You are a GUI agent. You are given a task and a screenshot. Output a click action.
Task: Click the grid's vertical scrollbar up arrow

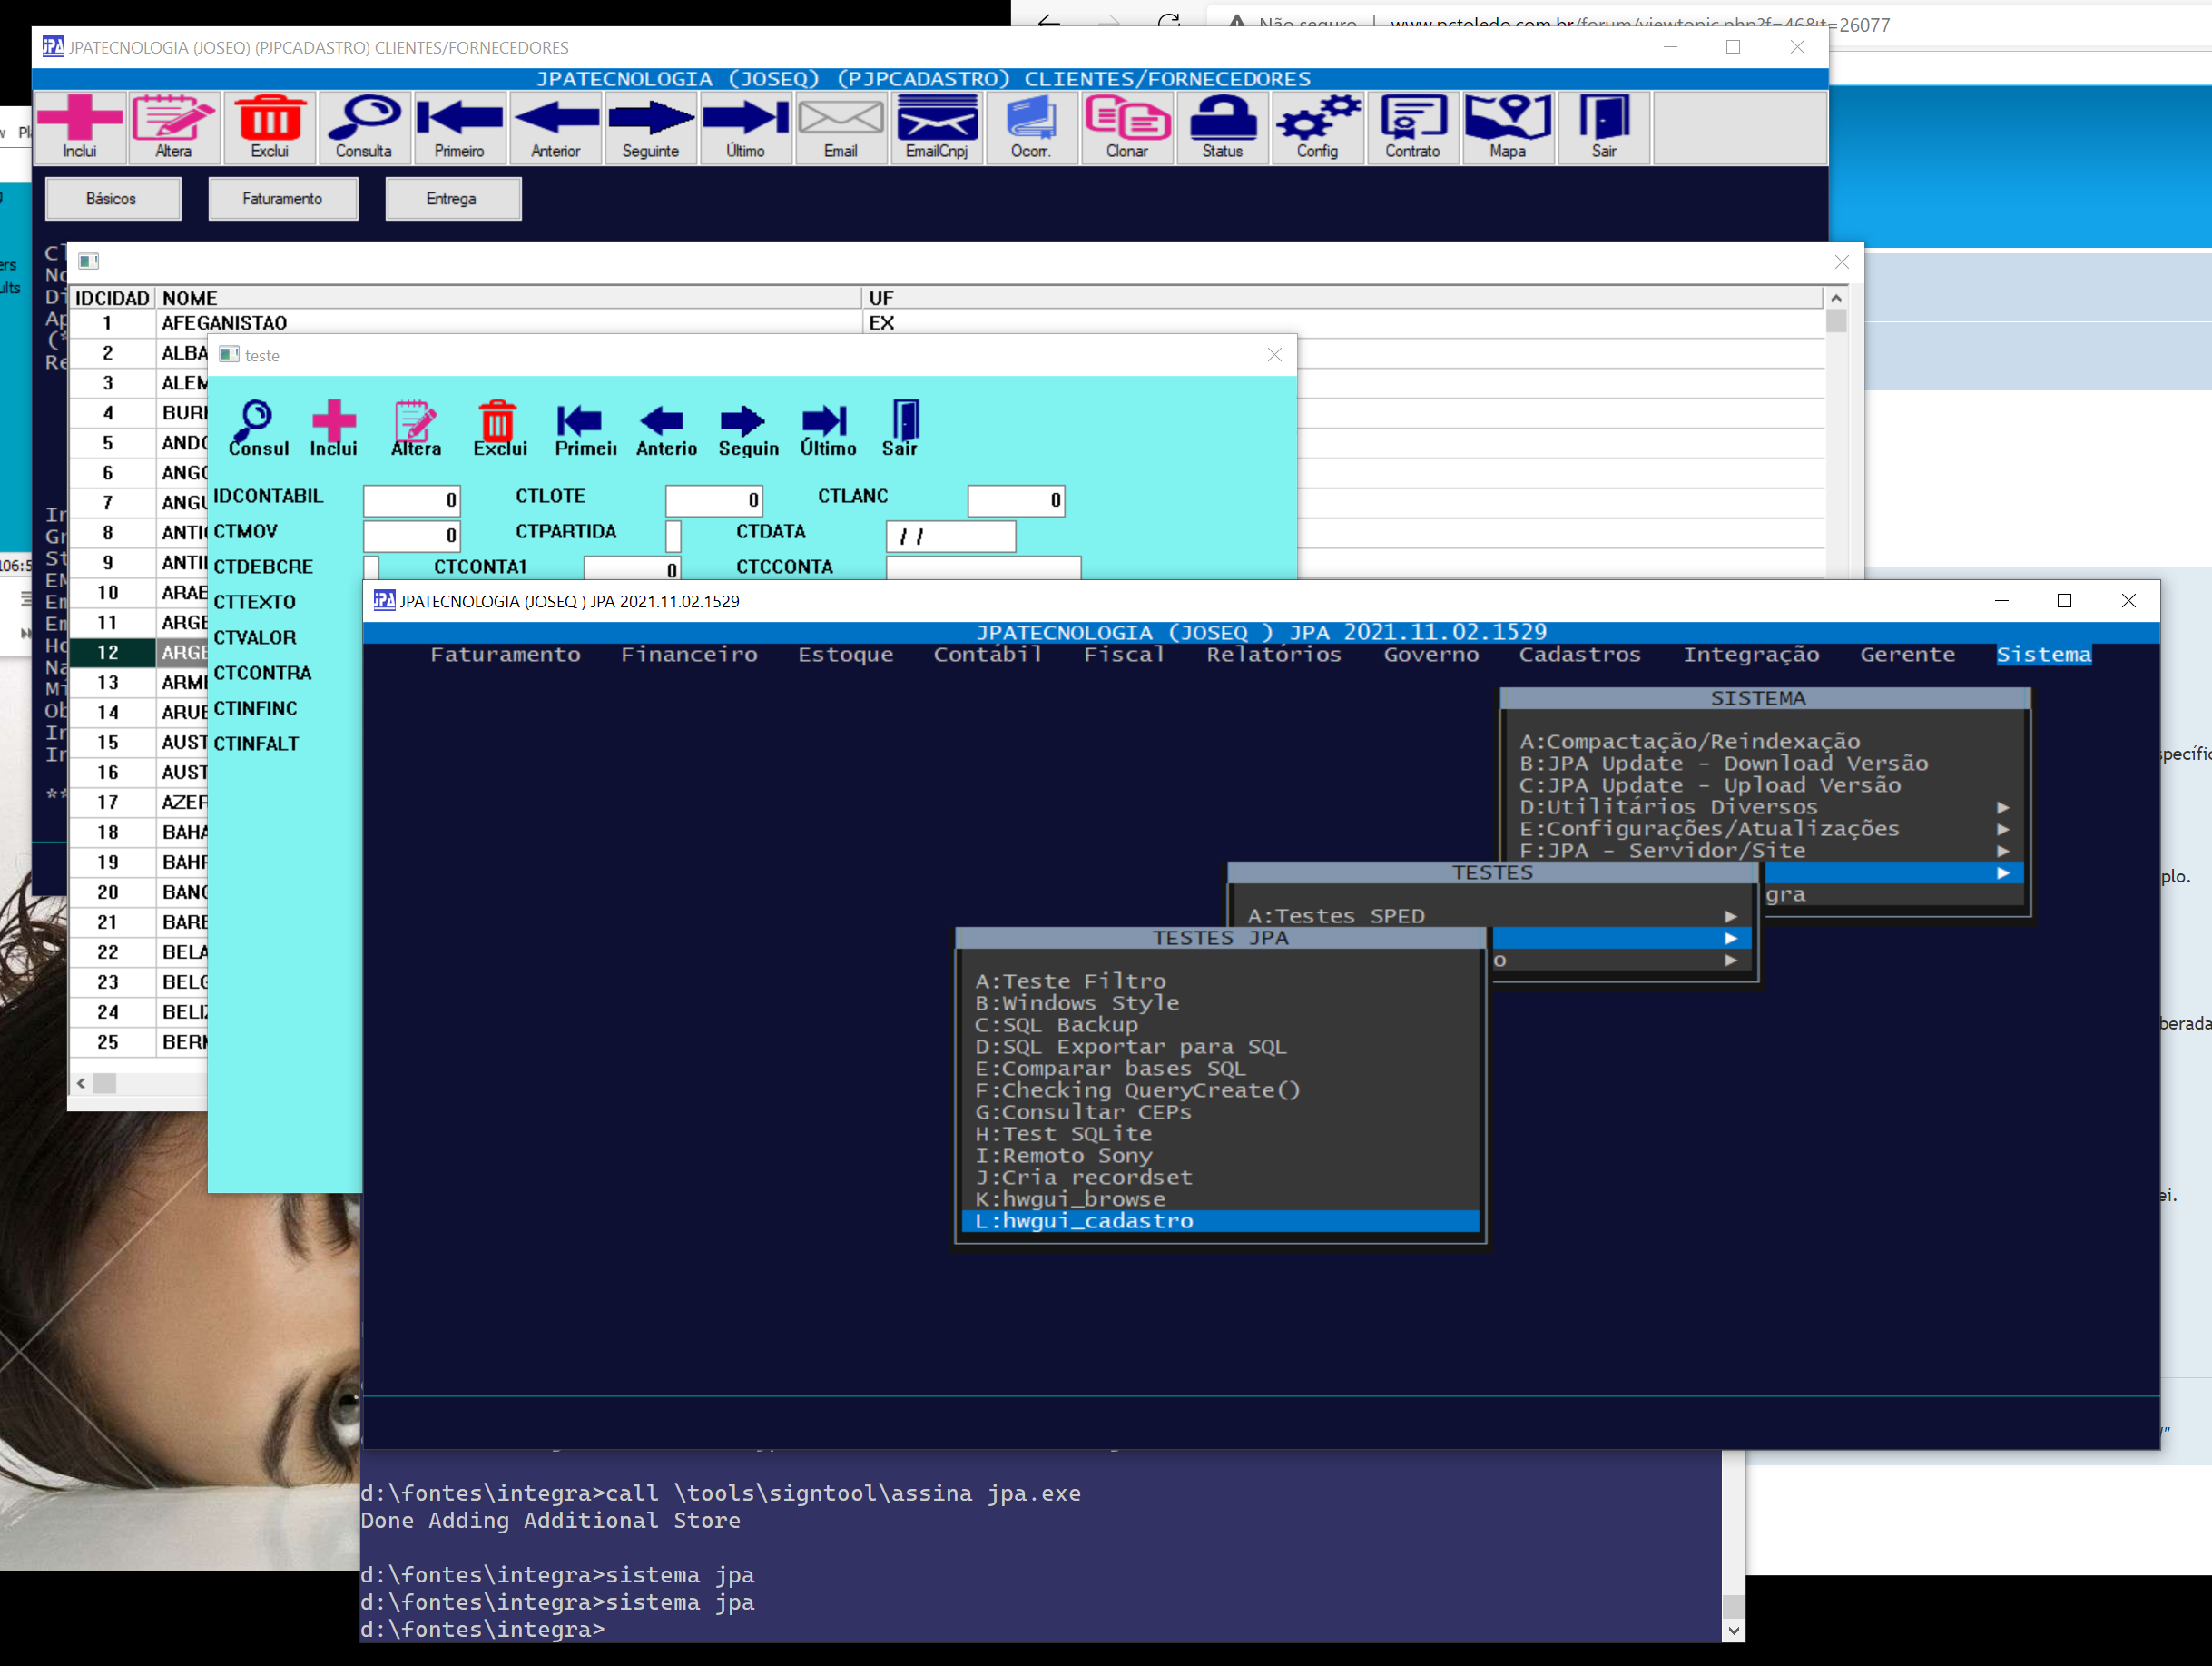pyautogui.click(x=1836, y=299)
